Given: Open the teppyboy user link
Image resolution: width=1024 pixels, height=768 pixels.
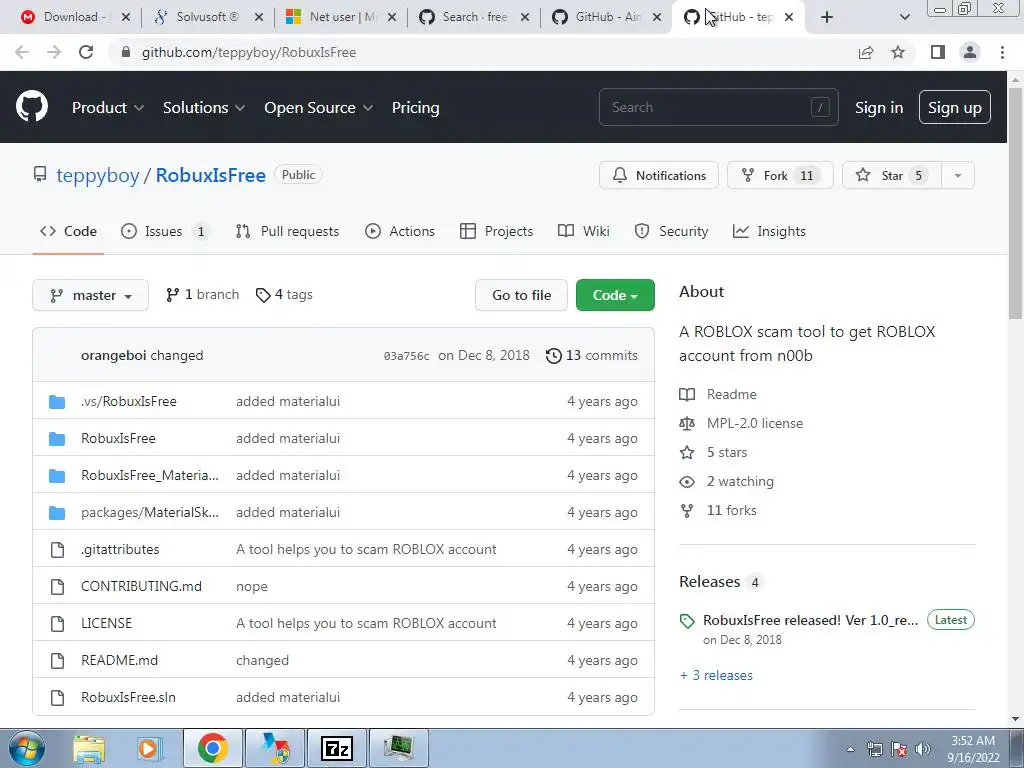Looking at the screenshot, I should click(x=98, y=176).
